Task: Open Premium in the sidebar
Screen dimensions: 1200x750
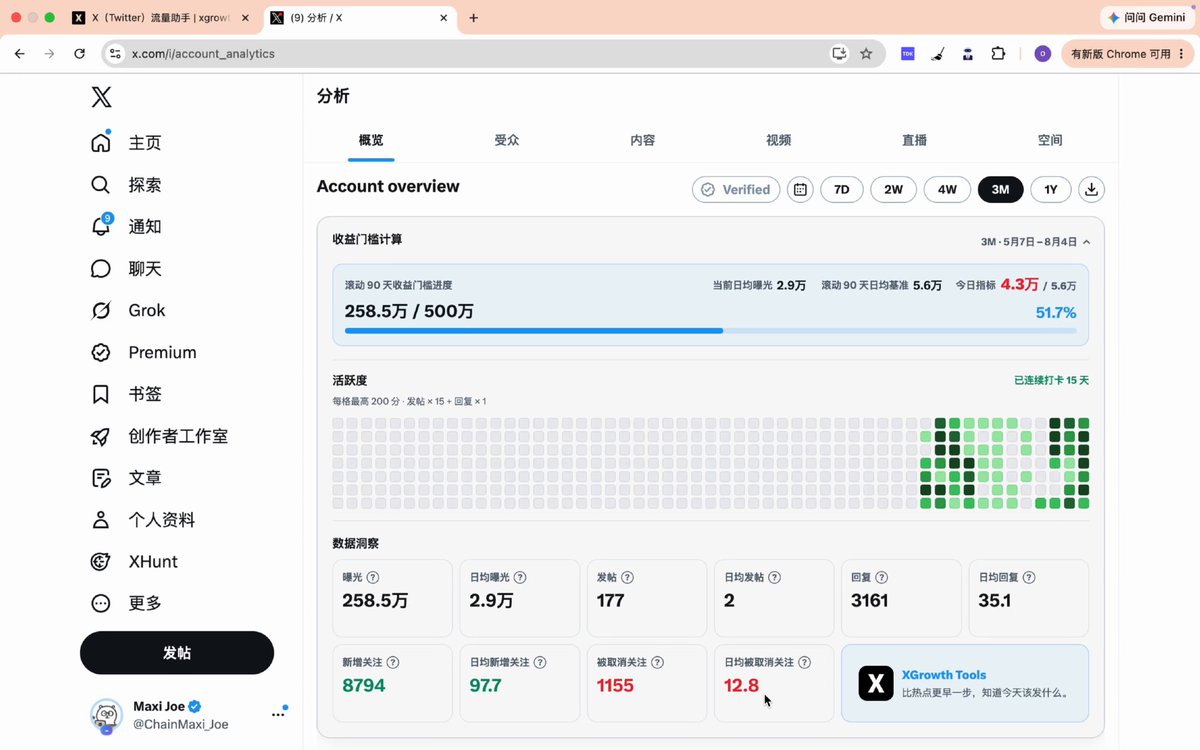Action: click(x=143, y=353)
